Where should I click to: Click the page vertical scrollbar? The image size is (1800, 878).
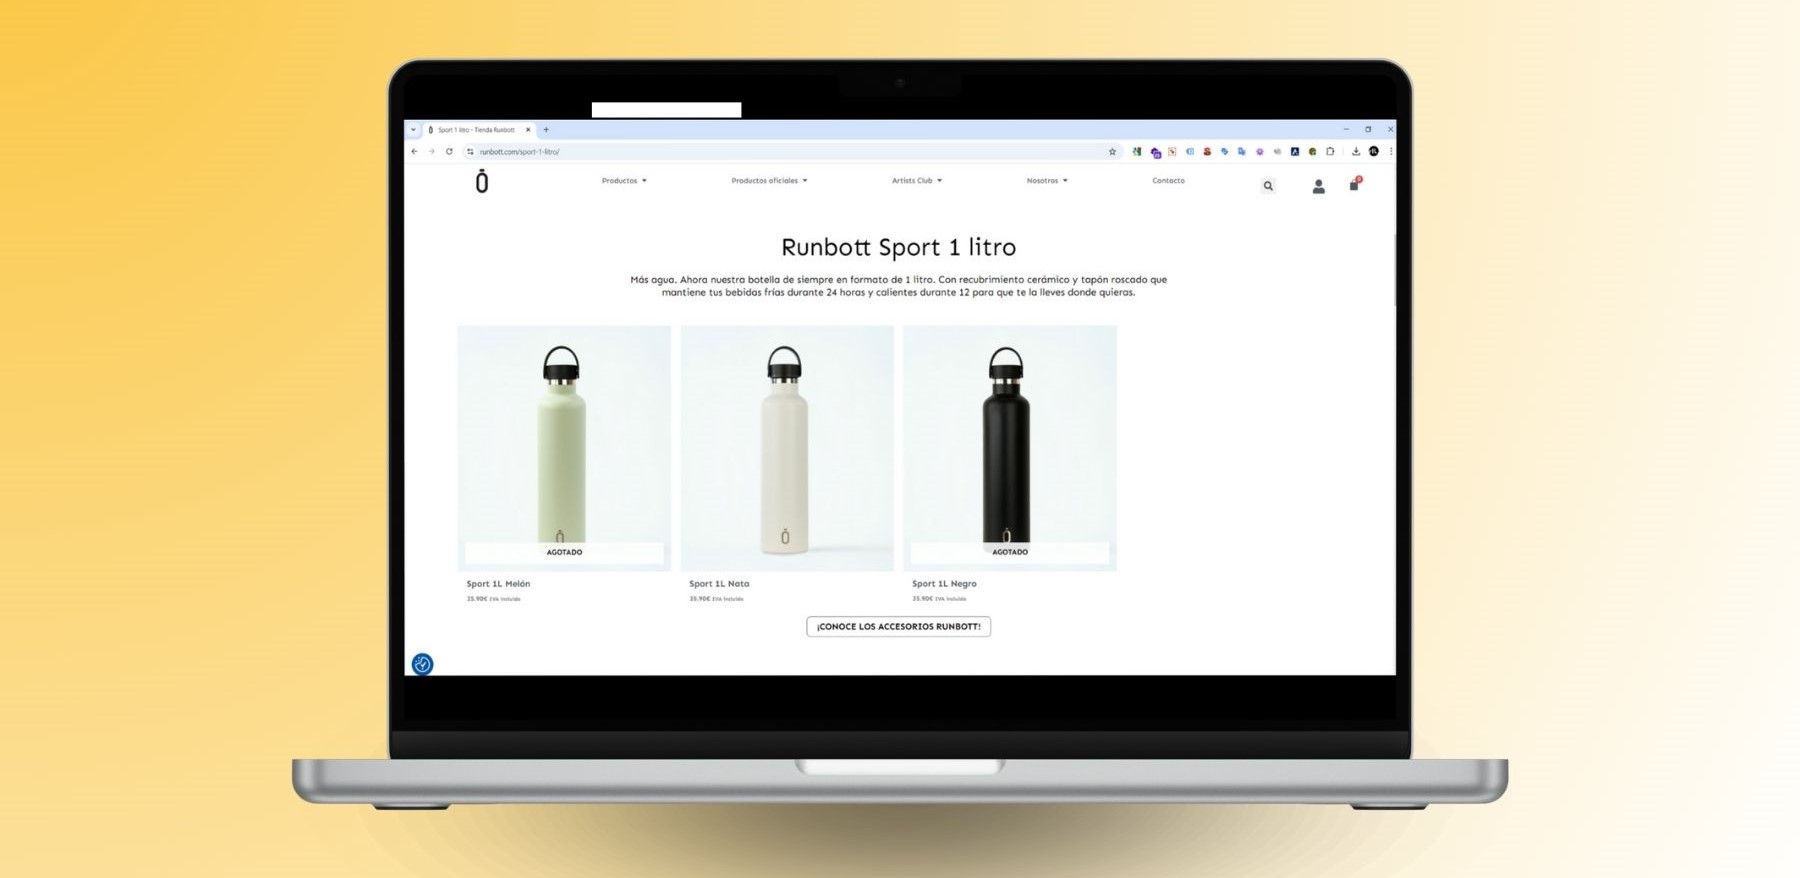click(1393, 270)
